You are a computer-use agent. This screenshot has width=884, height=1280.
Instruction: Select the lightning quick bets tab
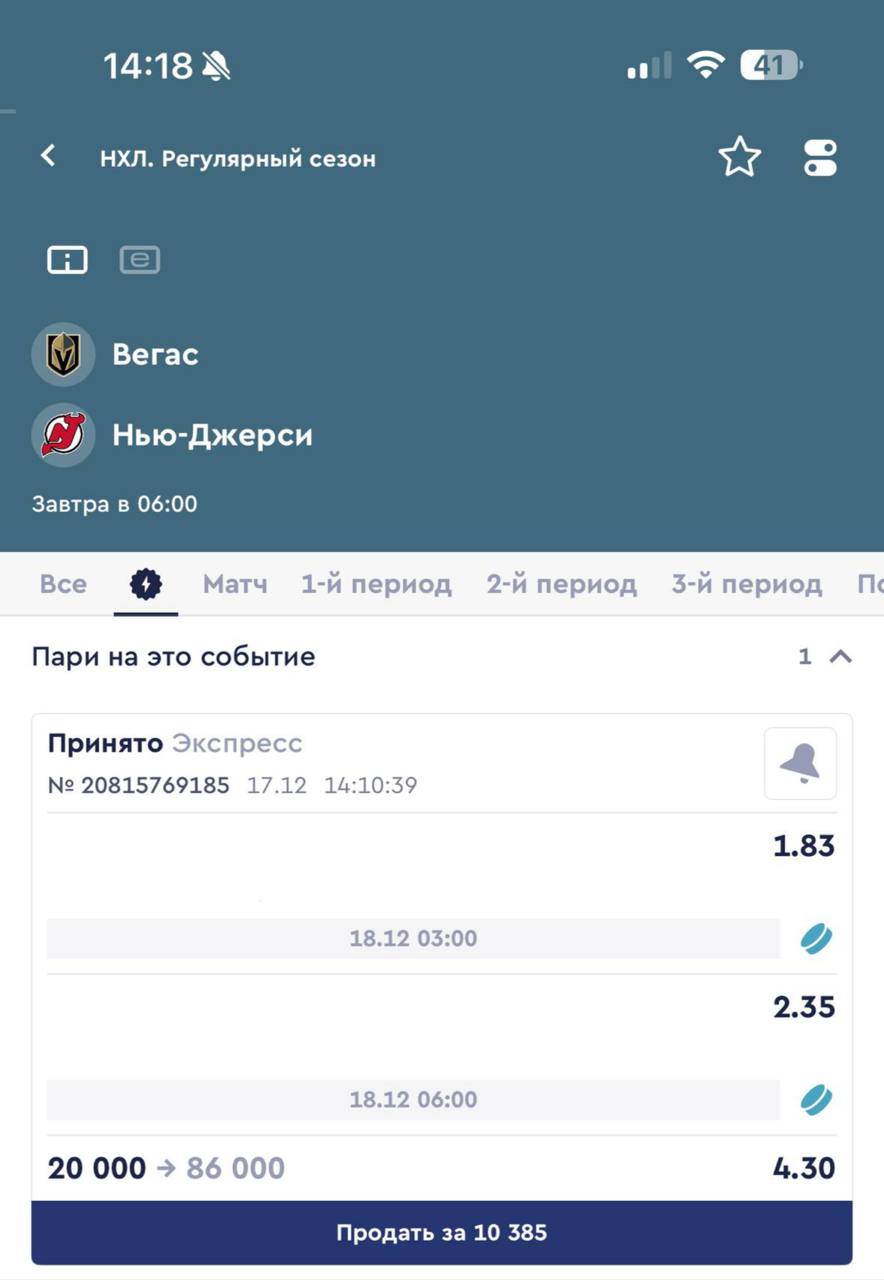coord(146,584)
